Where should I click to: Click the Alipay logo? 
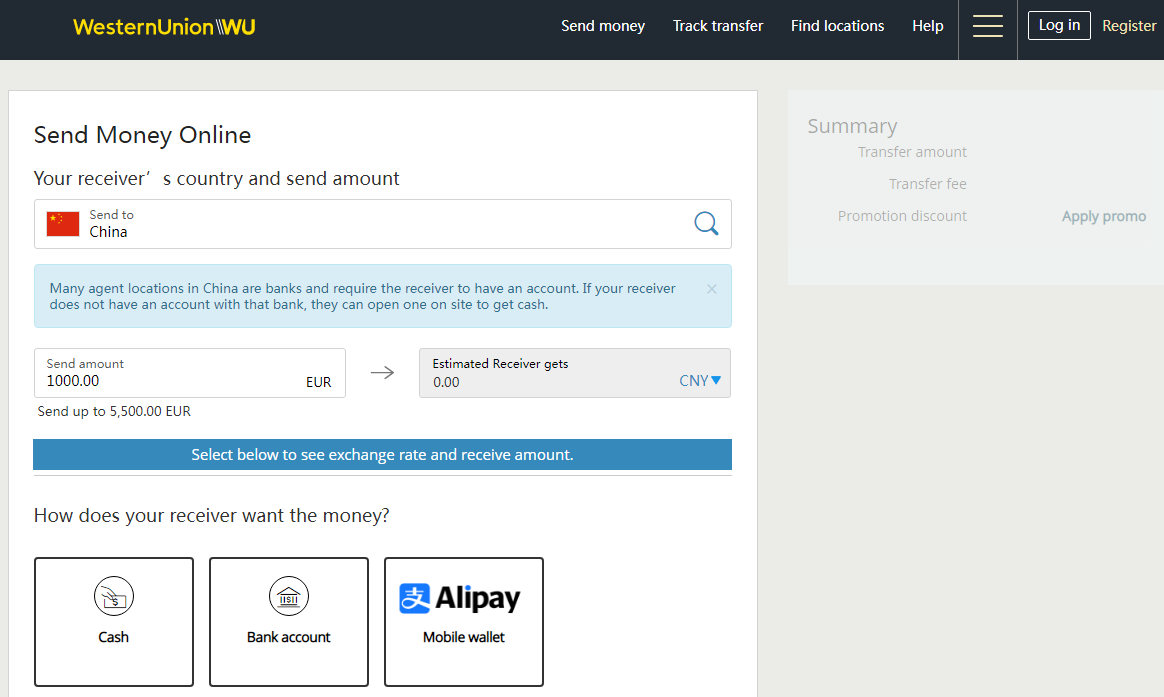[x=460, y=598]
